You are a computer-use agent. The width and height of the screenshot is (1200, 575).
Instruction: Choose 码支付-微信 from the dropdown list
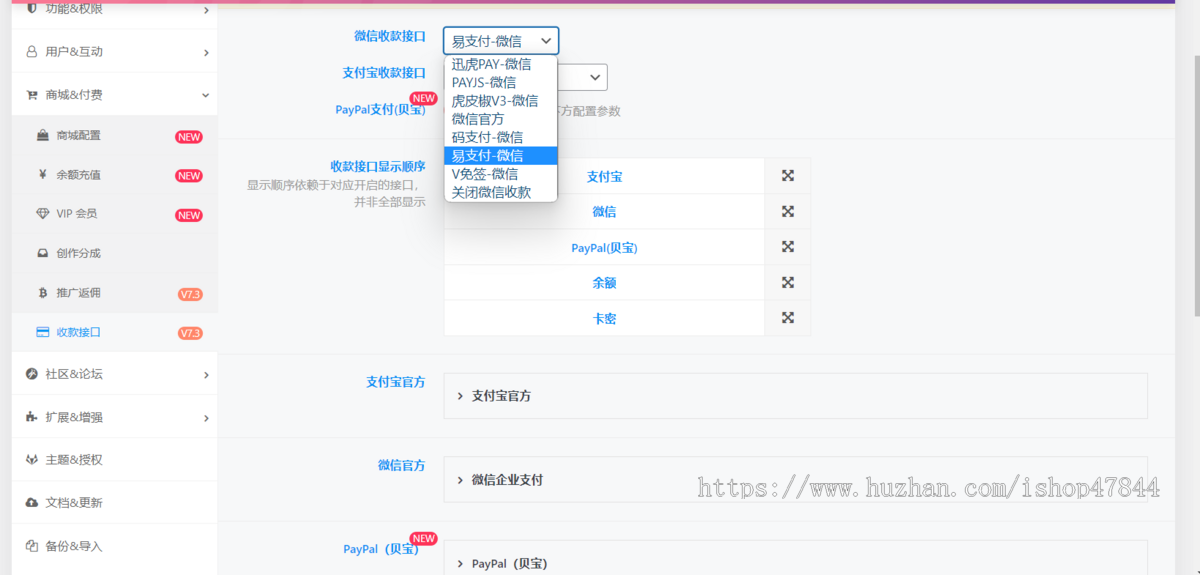coord(501,137)
